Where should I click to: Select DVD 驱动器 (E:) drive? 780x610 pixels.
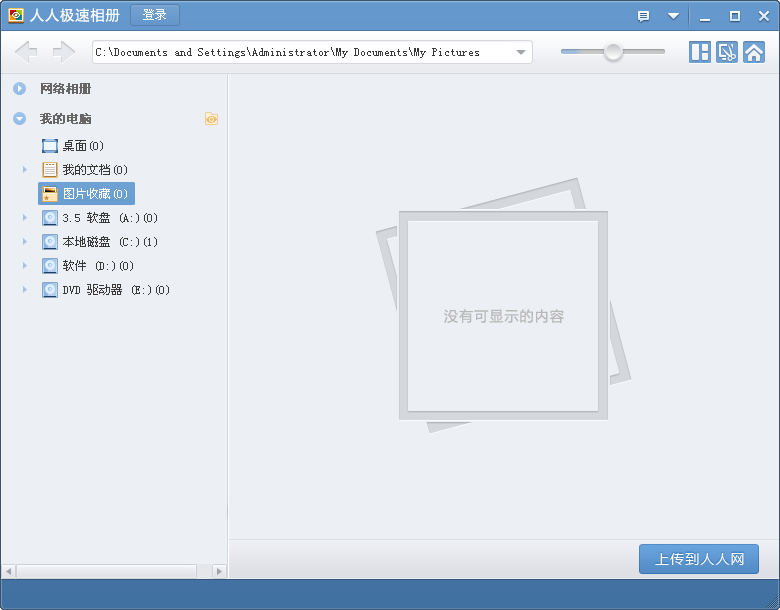106,290
